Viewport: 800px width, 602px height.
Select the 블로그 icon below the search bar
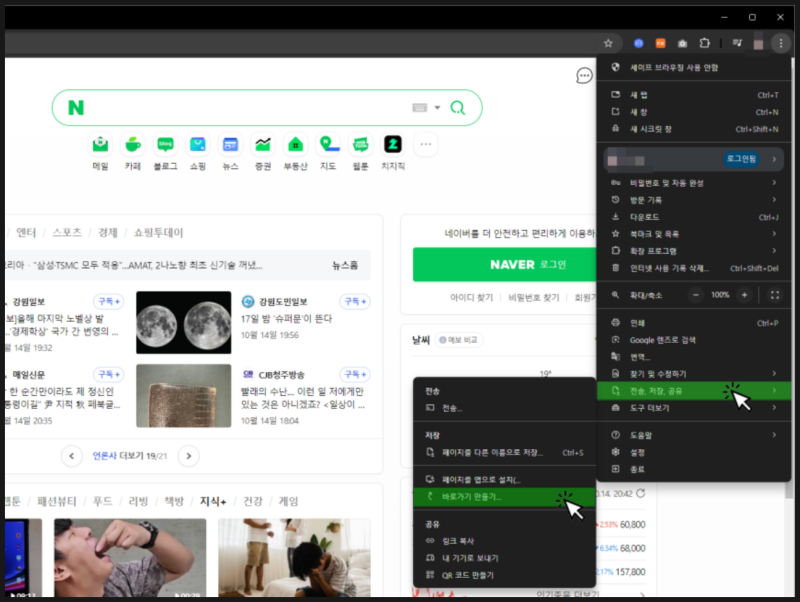click(x=164, y=146)
